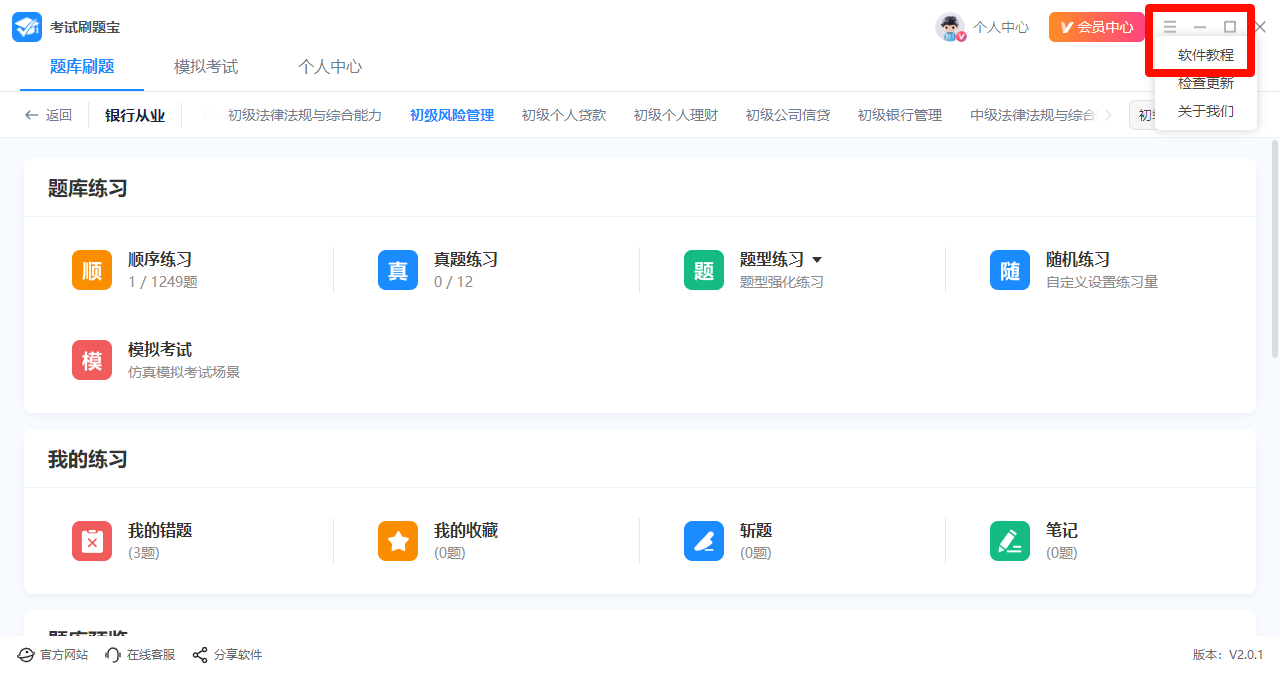Select the 初级风险管理 subject tab
This screenshot has height=674, width=1280.
[x=452, y=115]
